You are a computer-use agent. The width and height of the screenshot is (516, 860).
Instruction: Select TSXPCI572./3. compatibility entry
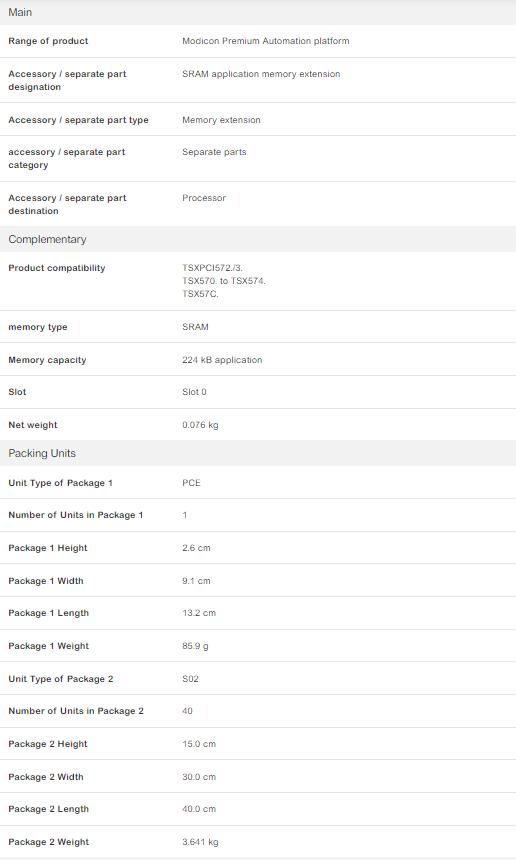(212, 268)
